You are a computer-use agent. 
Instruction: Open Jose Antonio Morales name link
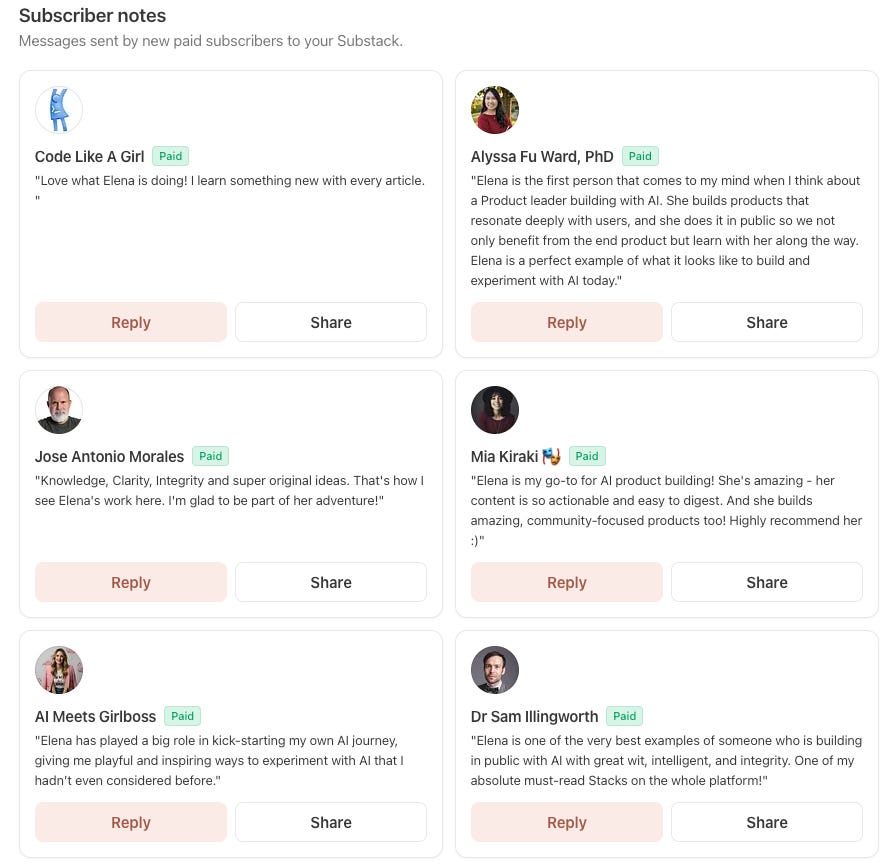109,456
